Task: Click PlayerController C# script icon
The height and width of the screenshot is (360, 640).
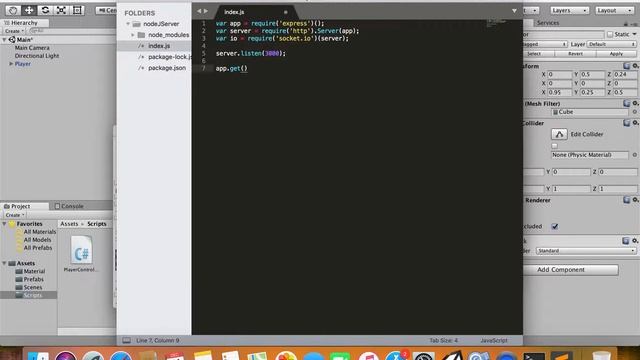Action: point(81,250)
